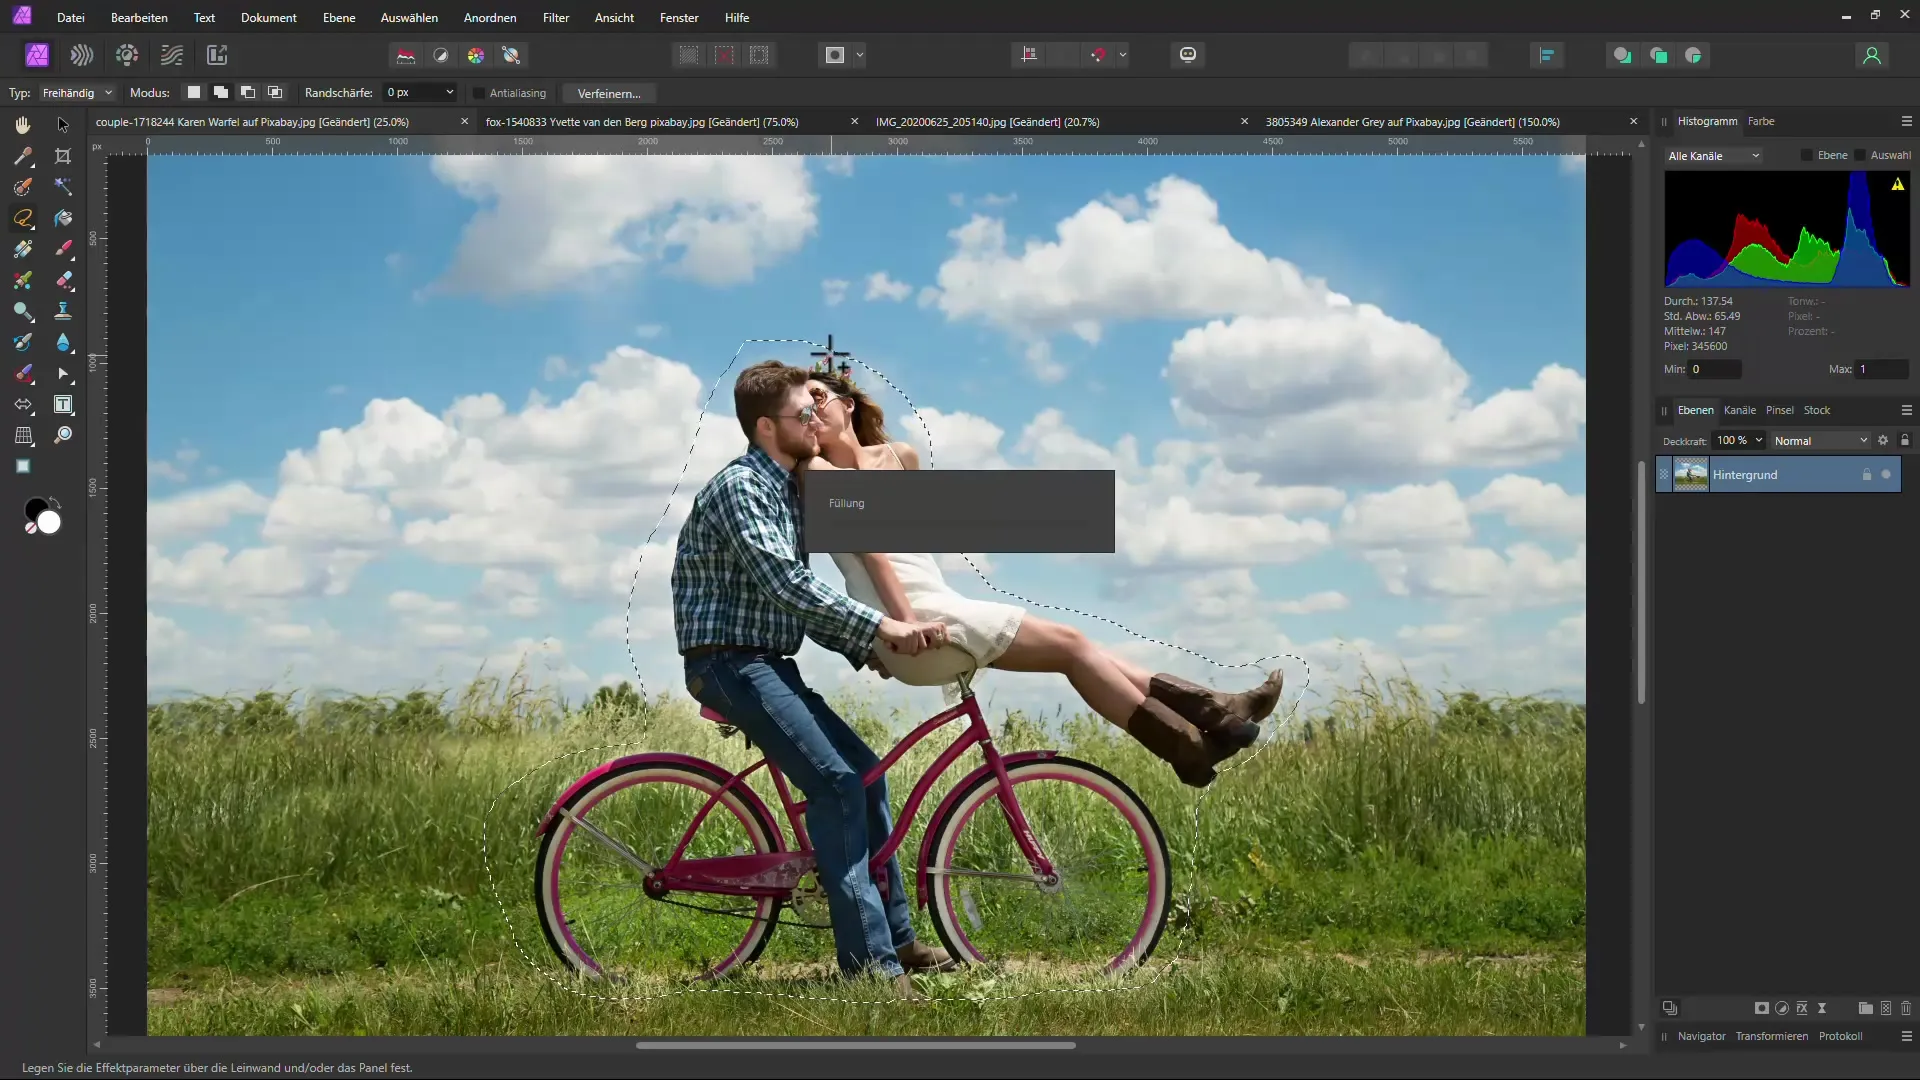Image resolution: width=1920 pixels, height=1080 pixels.
Task: Select the Clone Stamp tool
Action: (63, 311)
